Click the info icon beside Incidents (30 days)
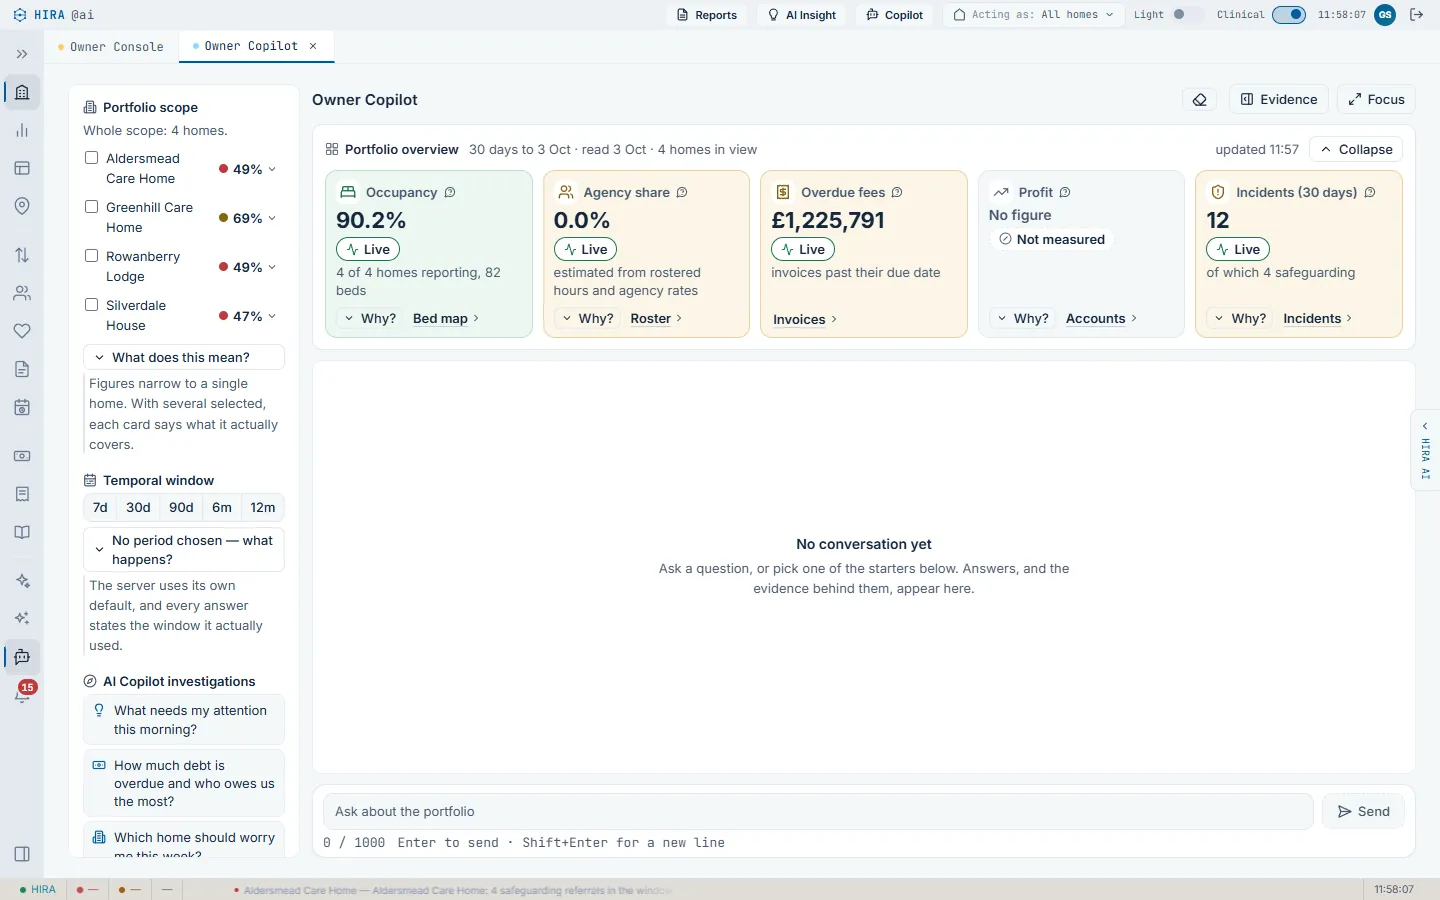The image size is (1440, 900). pyautogui.click(x=1370, y=193)
